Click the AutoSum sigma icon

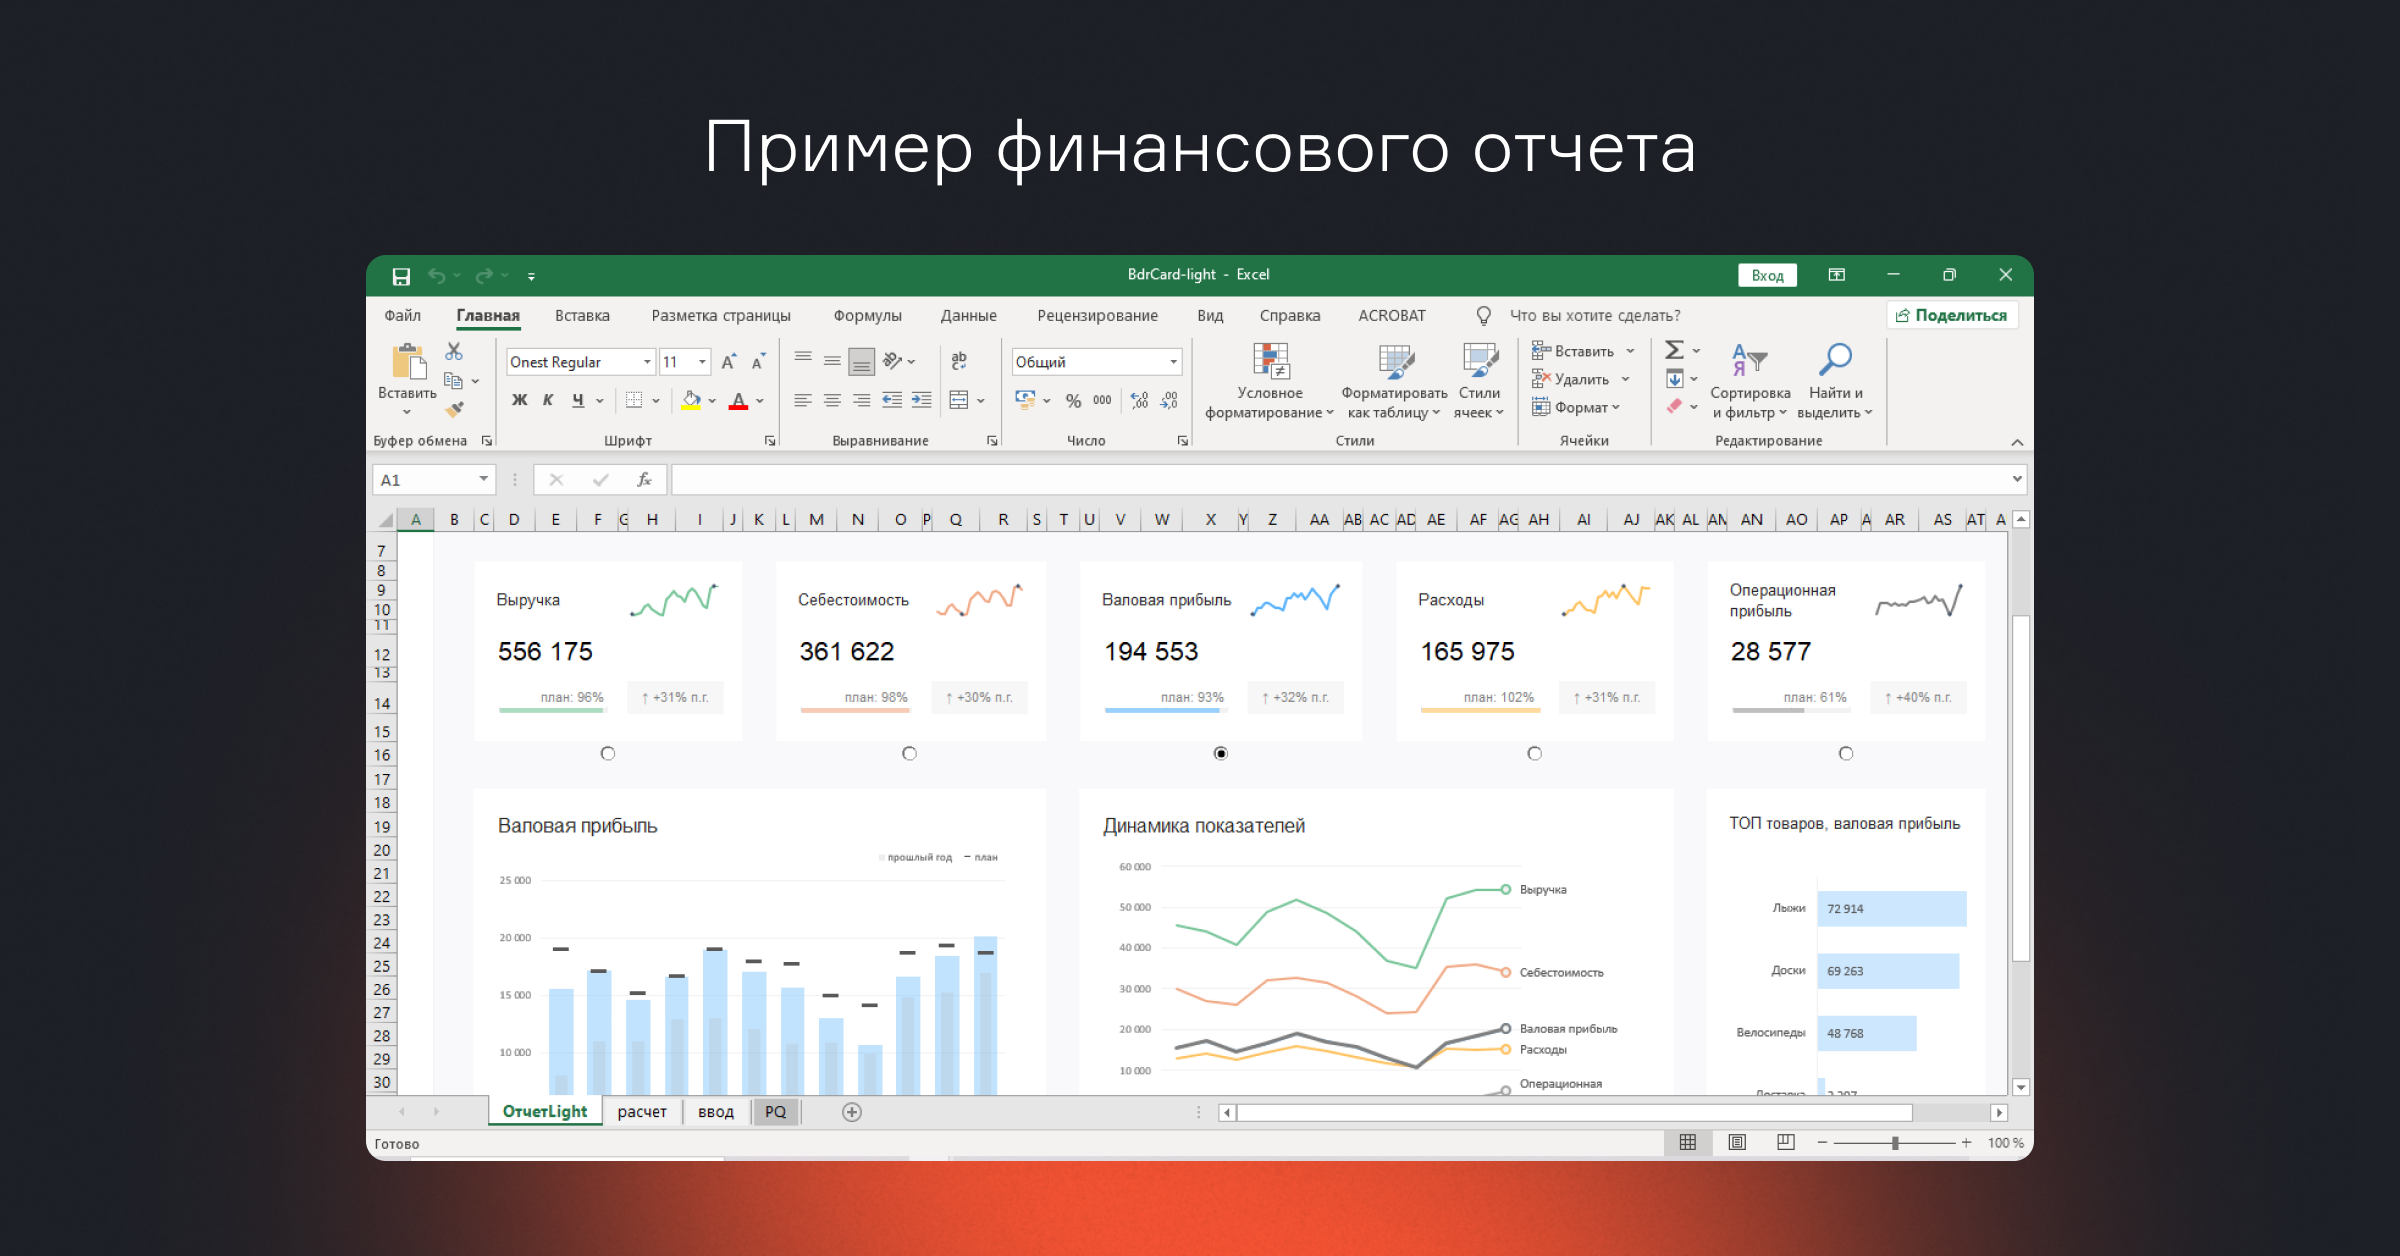[1673, 350]
